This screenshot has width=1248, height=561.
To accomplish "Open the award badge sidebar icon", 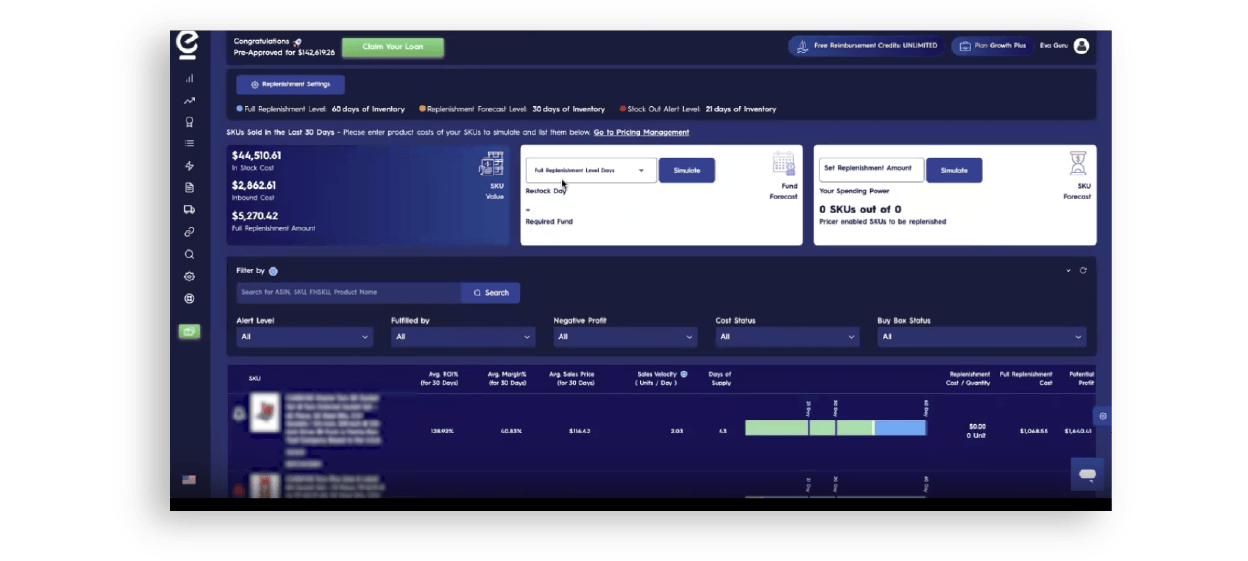I will tap(189, 122).
